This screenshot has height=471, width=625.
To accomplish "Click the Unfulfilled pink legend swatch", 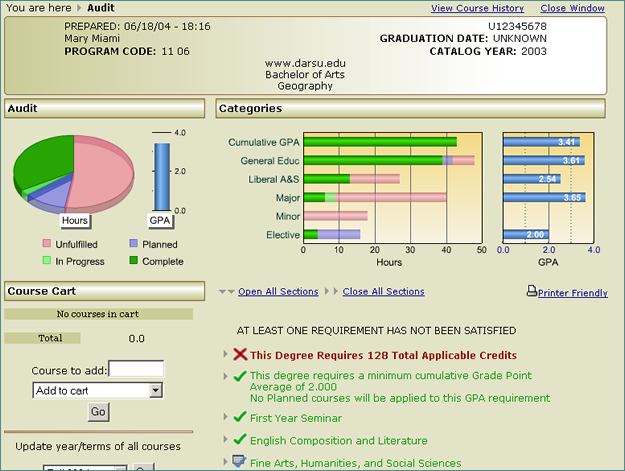I will pyautogui.click(x=47, y=243).
